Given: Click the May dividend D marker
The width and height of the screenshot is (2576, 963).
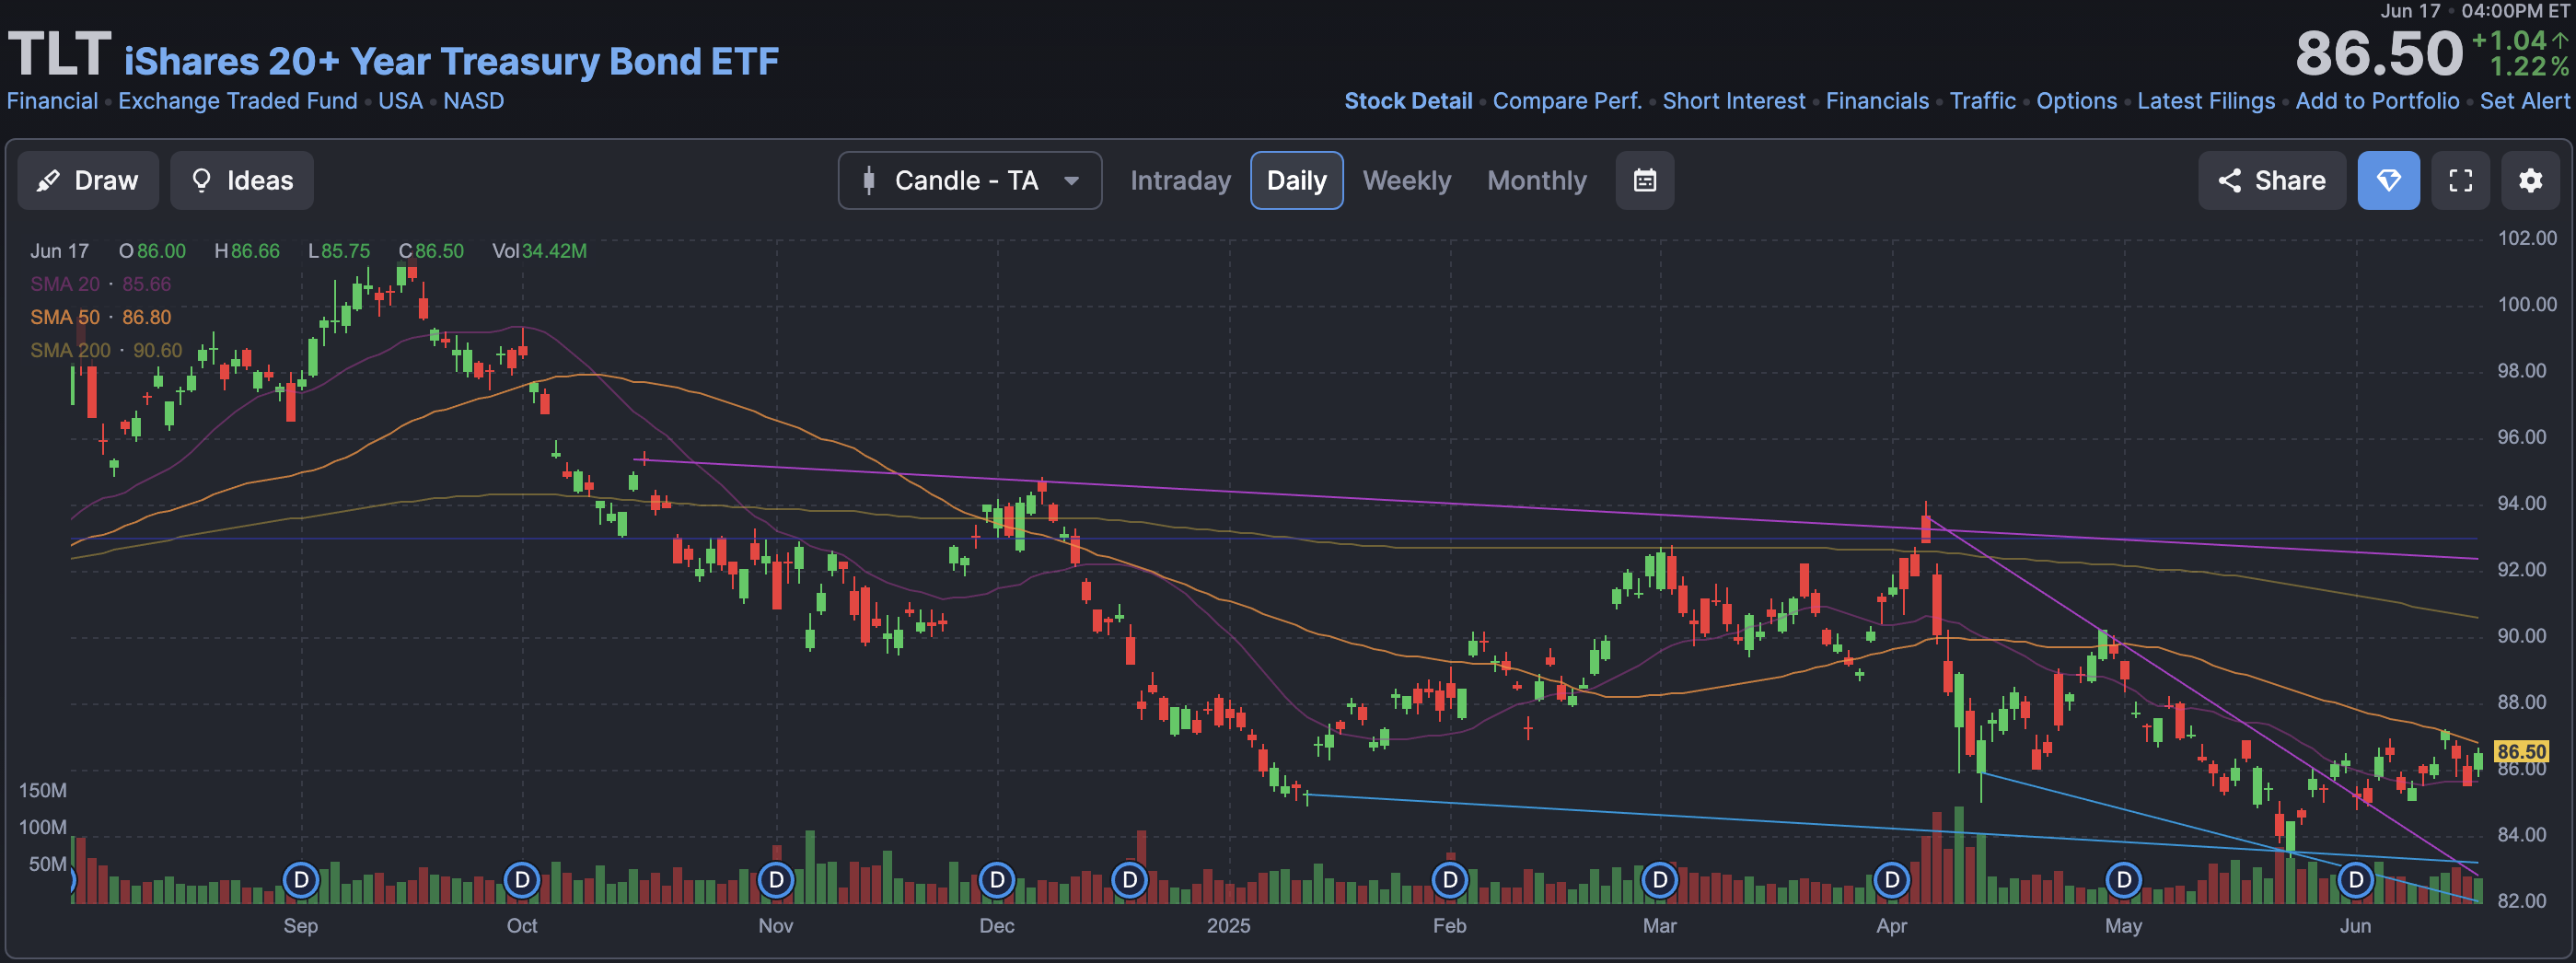Looking at the screenshot, I should tap(2124, 880).
